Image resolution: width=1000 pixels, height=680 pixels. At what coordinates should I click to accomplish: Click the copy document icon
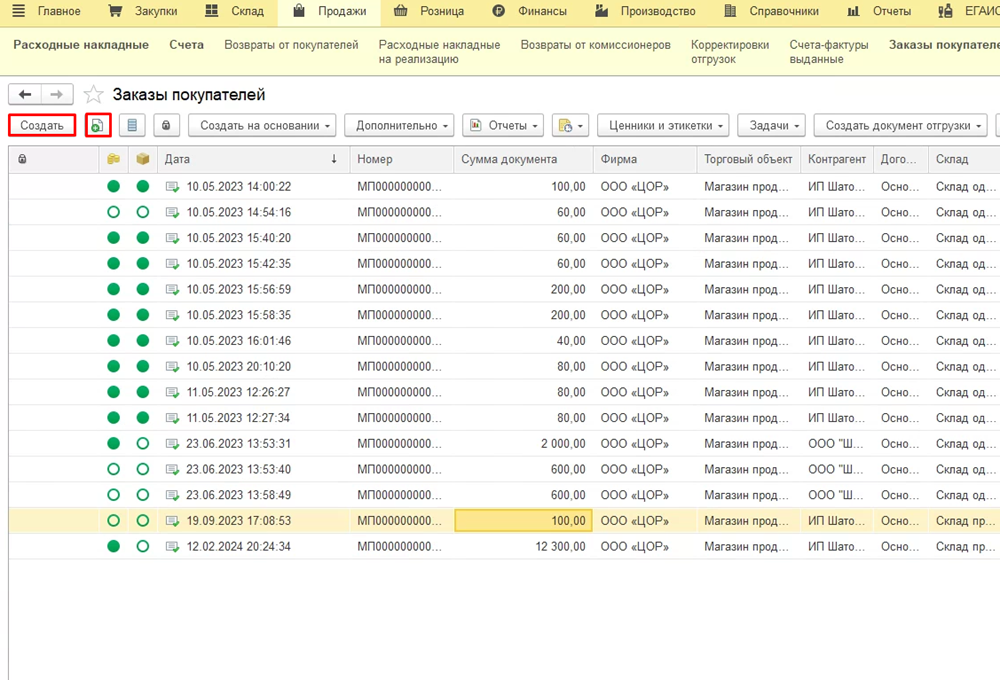(98, 126)
